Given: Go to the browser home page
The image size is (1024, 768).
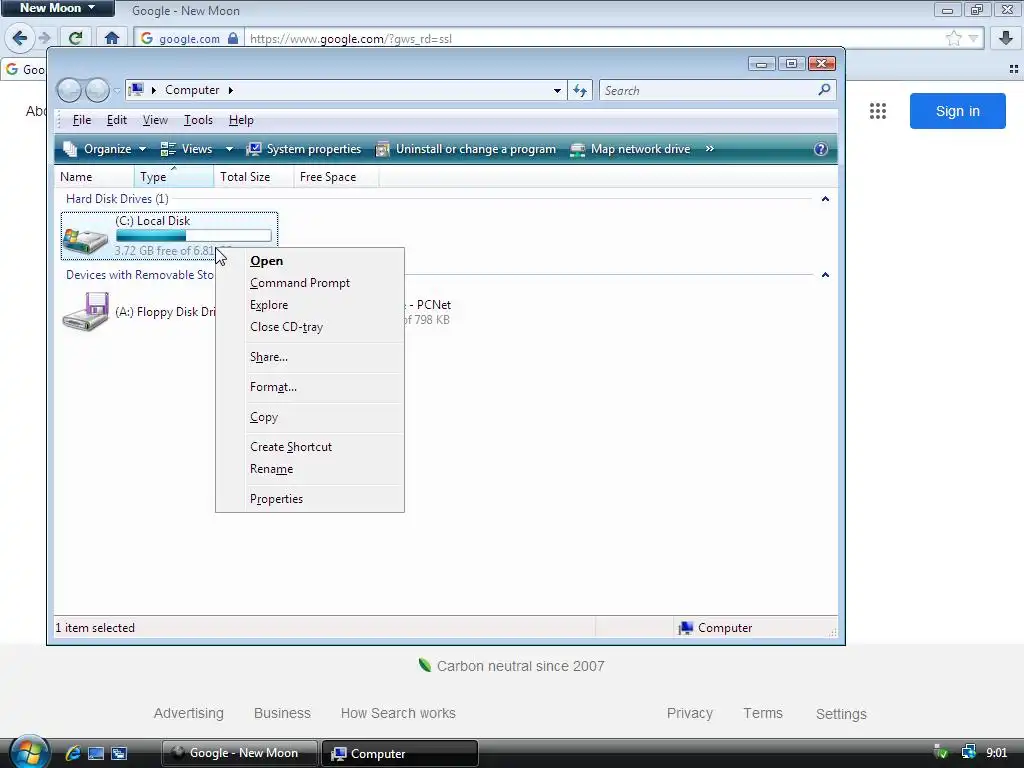Looking at the screenshot, I should click(112, 38).
